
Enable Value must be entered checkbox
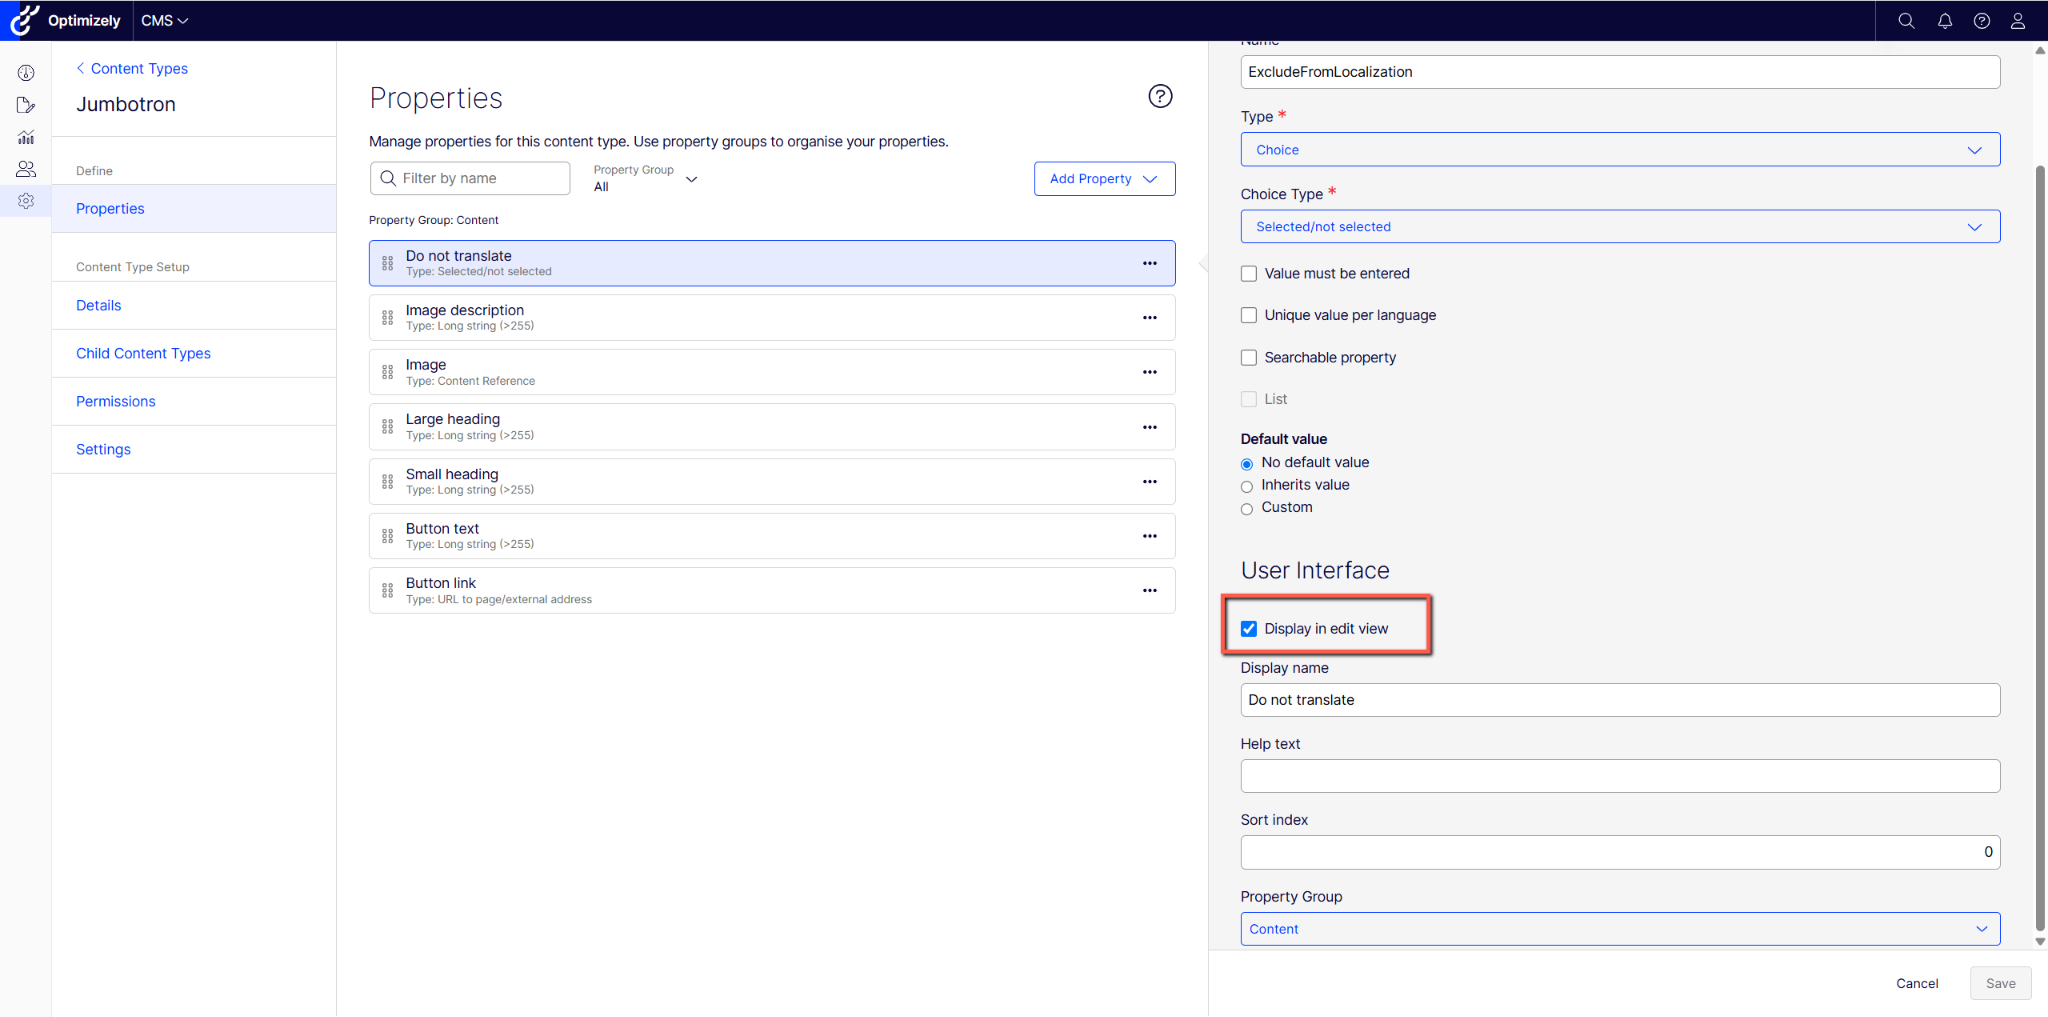pos(1249,273)
